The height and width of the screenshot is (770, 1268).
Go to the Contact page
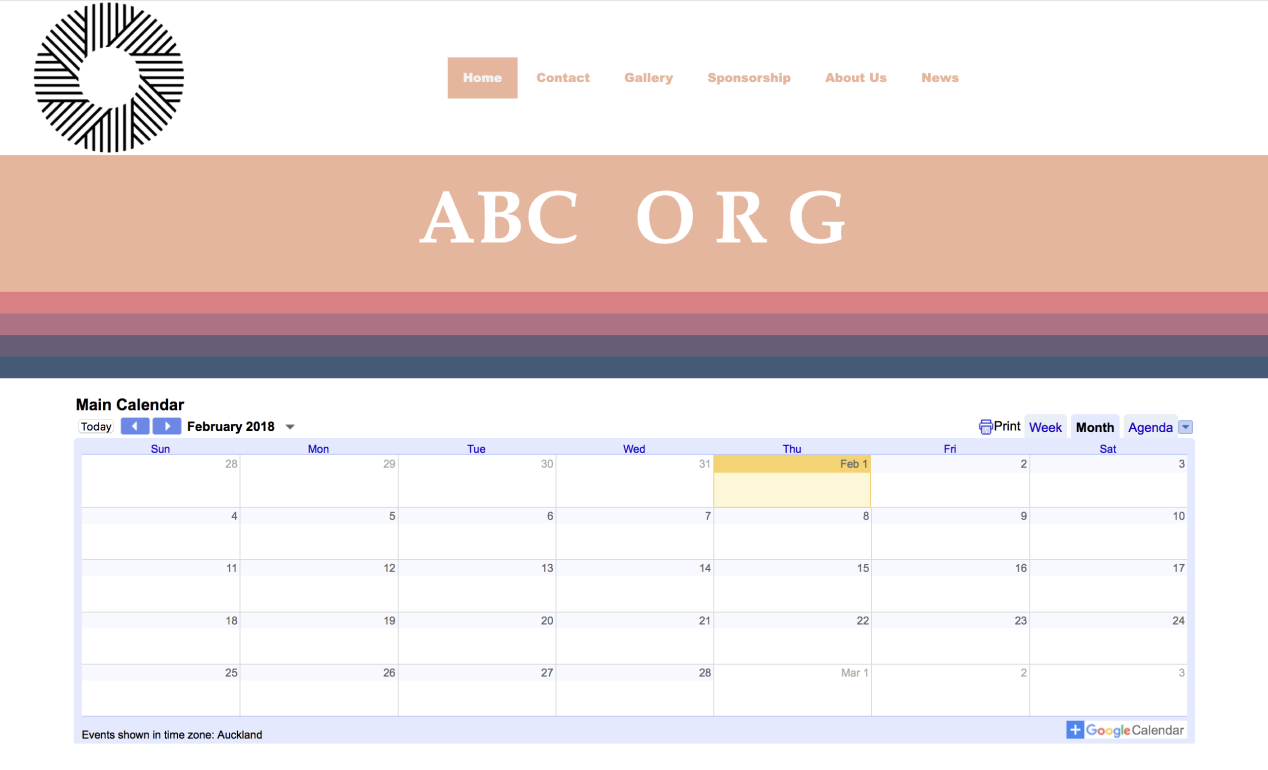coord(563,78)
